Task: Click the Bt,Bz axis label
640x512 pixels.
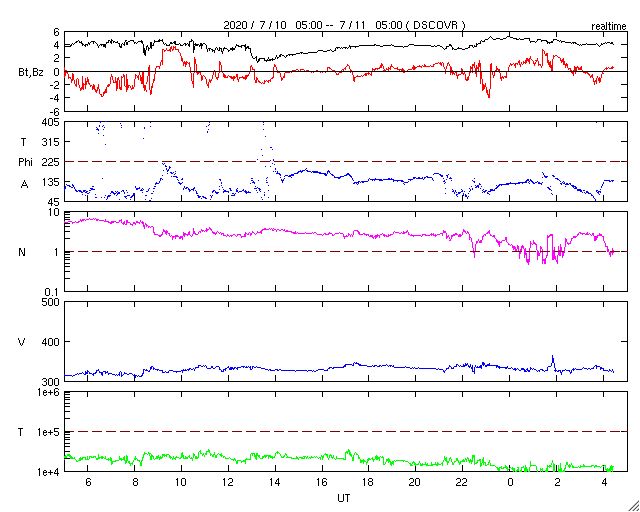Action: pyautogui.click(x=30, y=72)
